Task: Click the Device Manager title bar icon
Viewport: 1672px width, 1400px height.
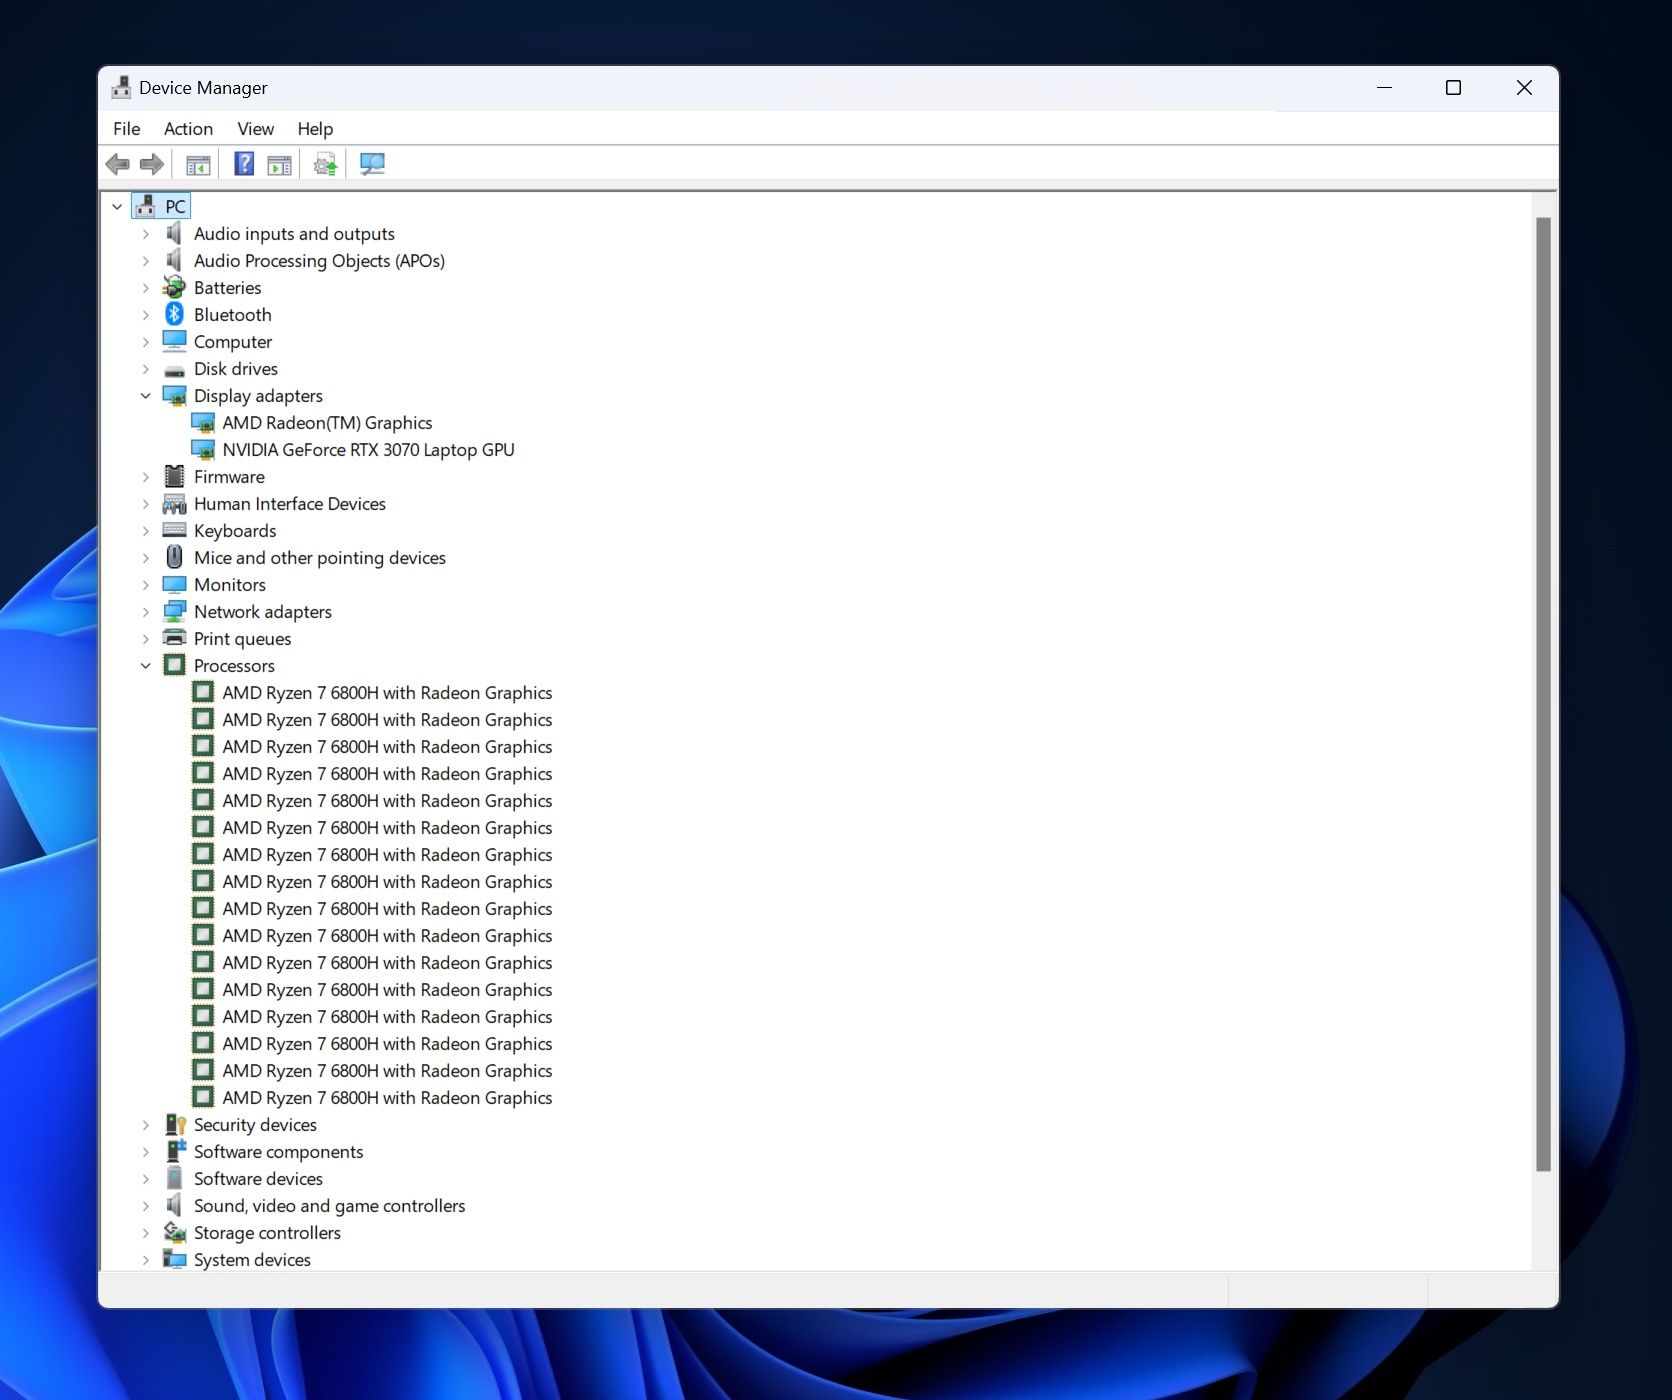Action: click(x=121, y=87)
